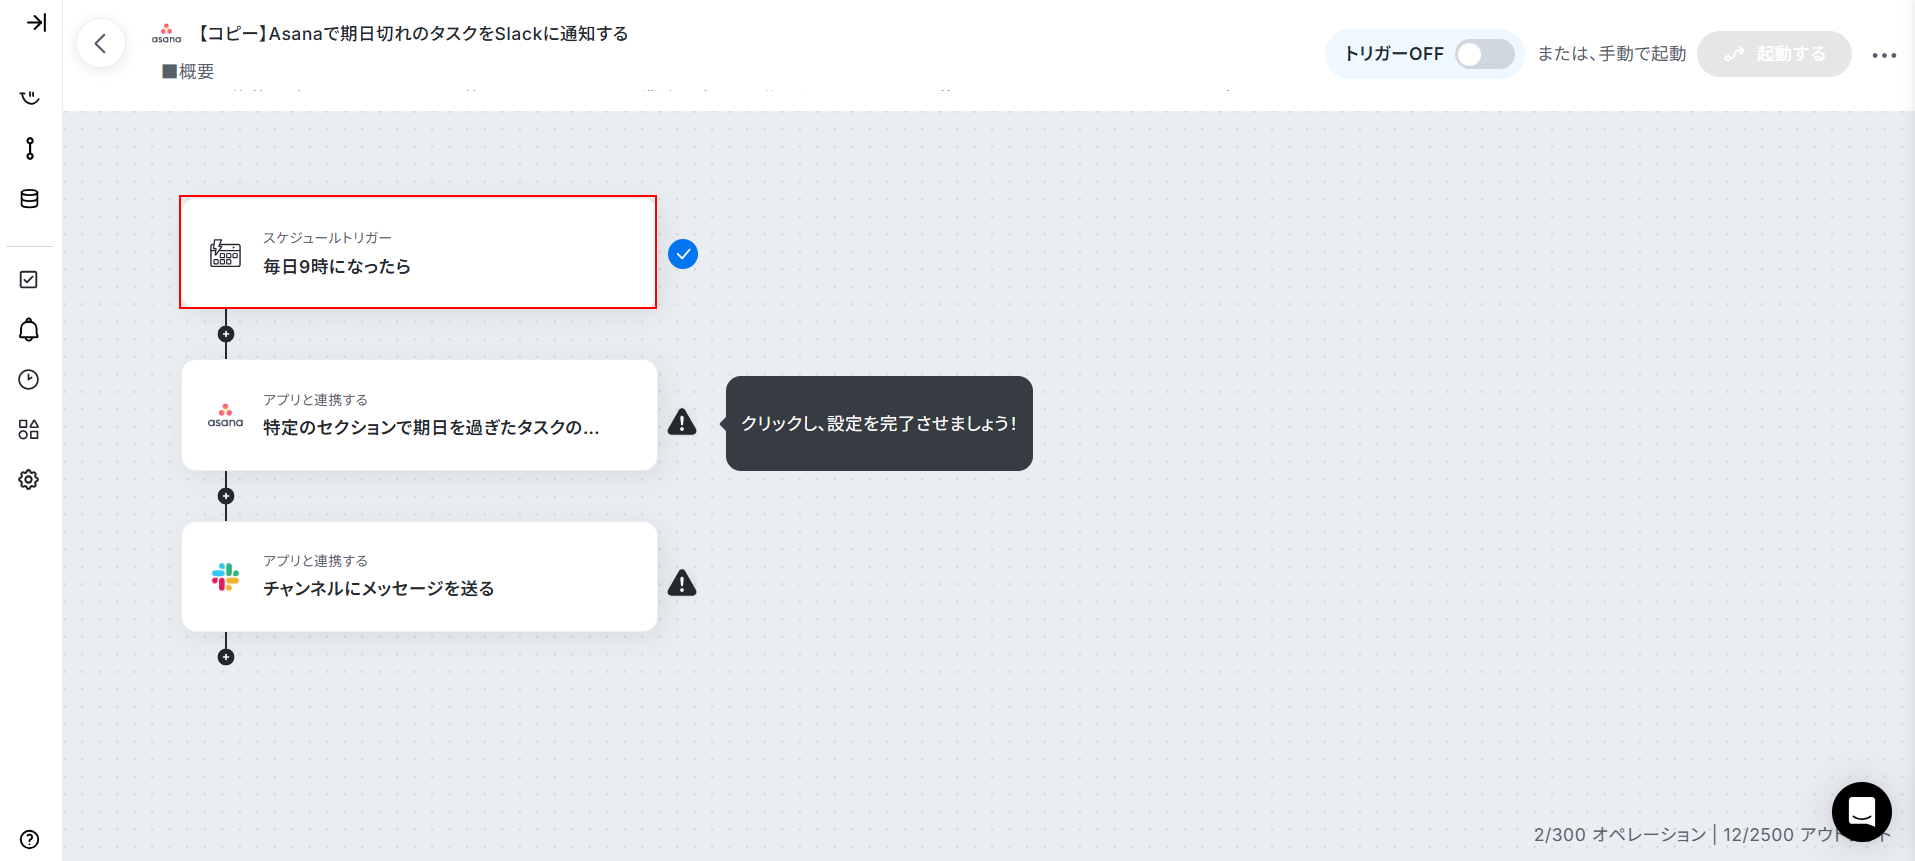This screenshot has width=1915, height=861.
Task: Select the 毎日9時になったら schedule trigger card
Action: [x=418, y=252]
